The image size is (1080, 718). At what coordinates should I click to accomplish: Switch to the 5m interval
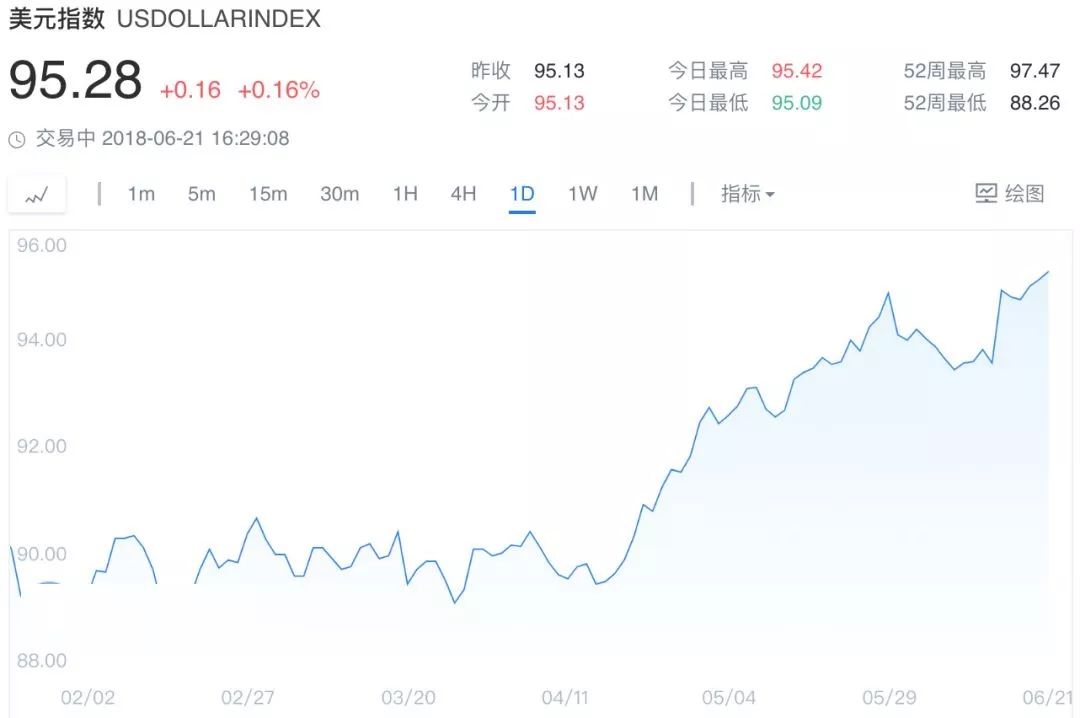tap(201, 194)
